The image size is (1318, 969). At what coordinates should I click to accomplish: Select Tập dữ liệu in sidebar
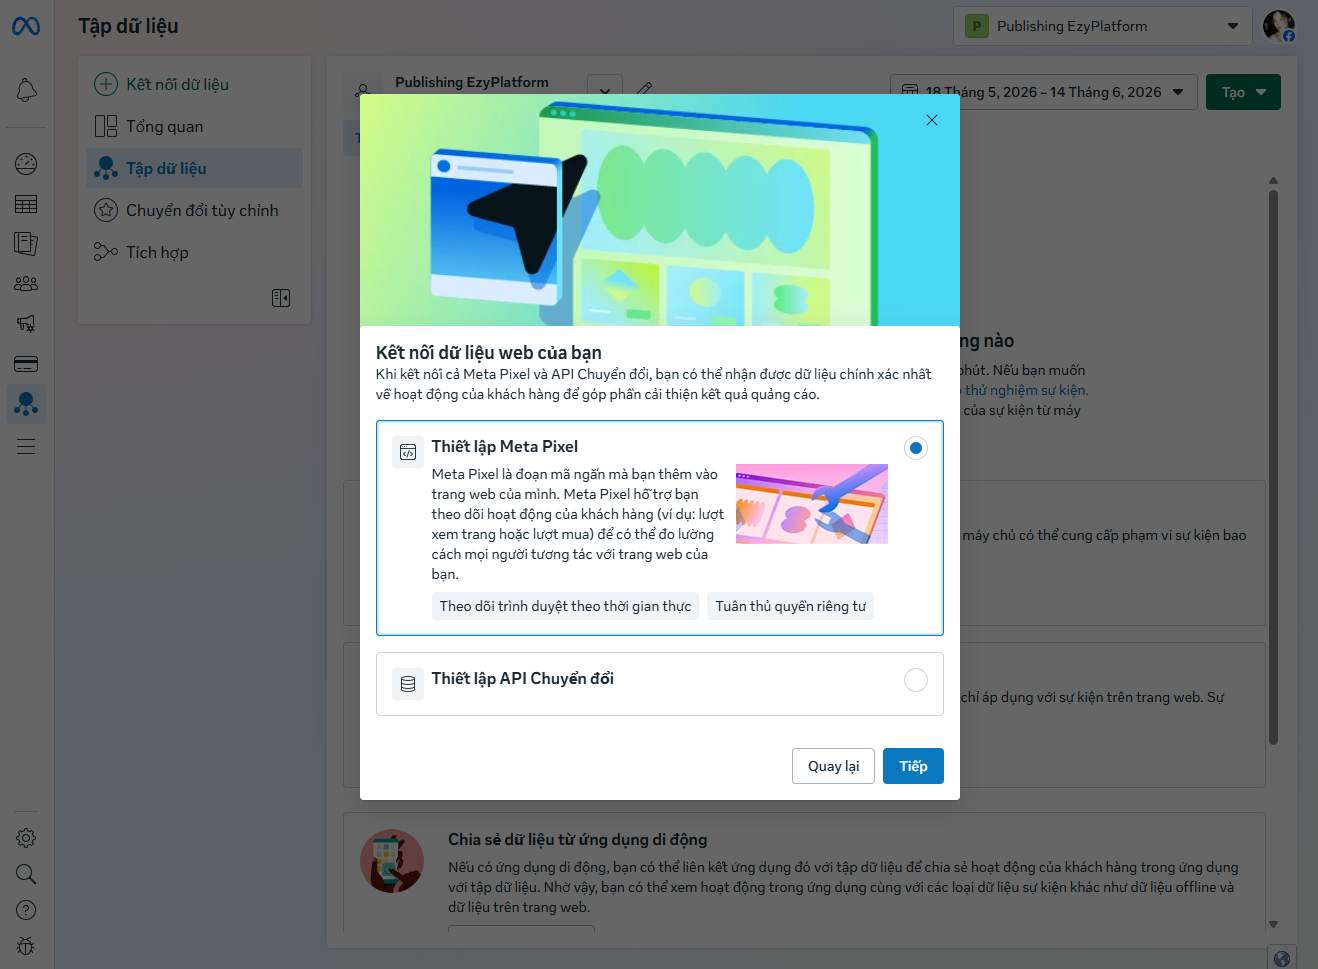194,168
